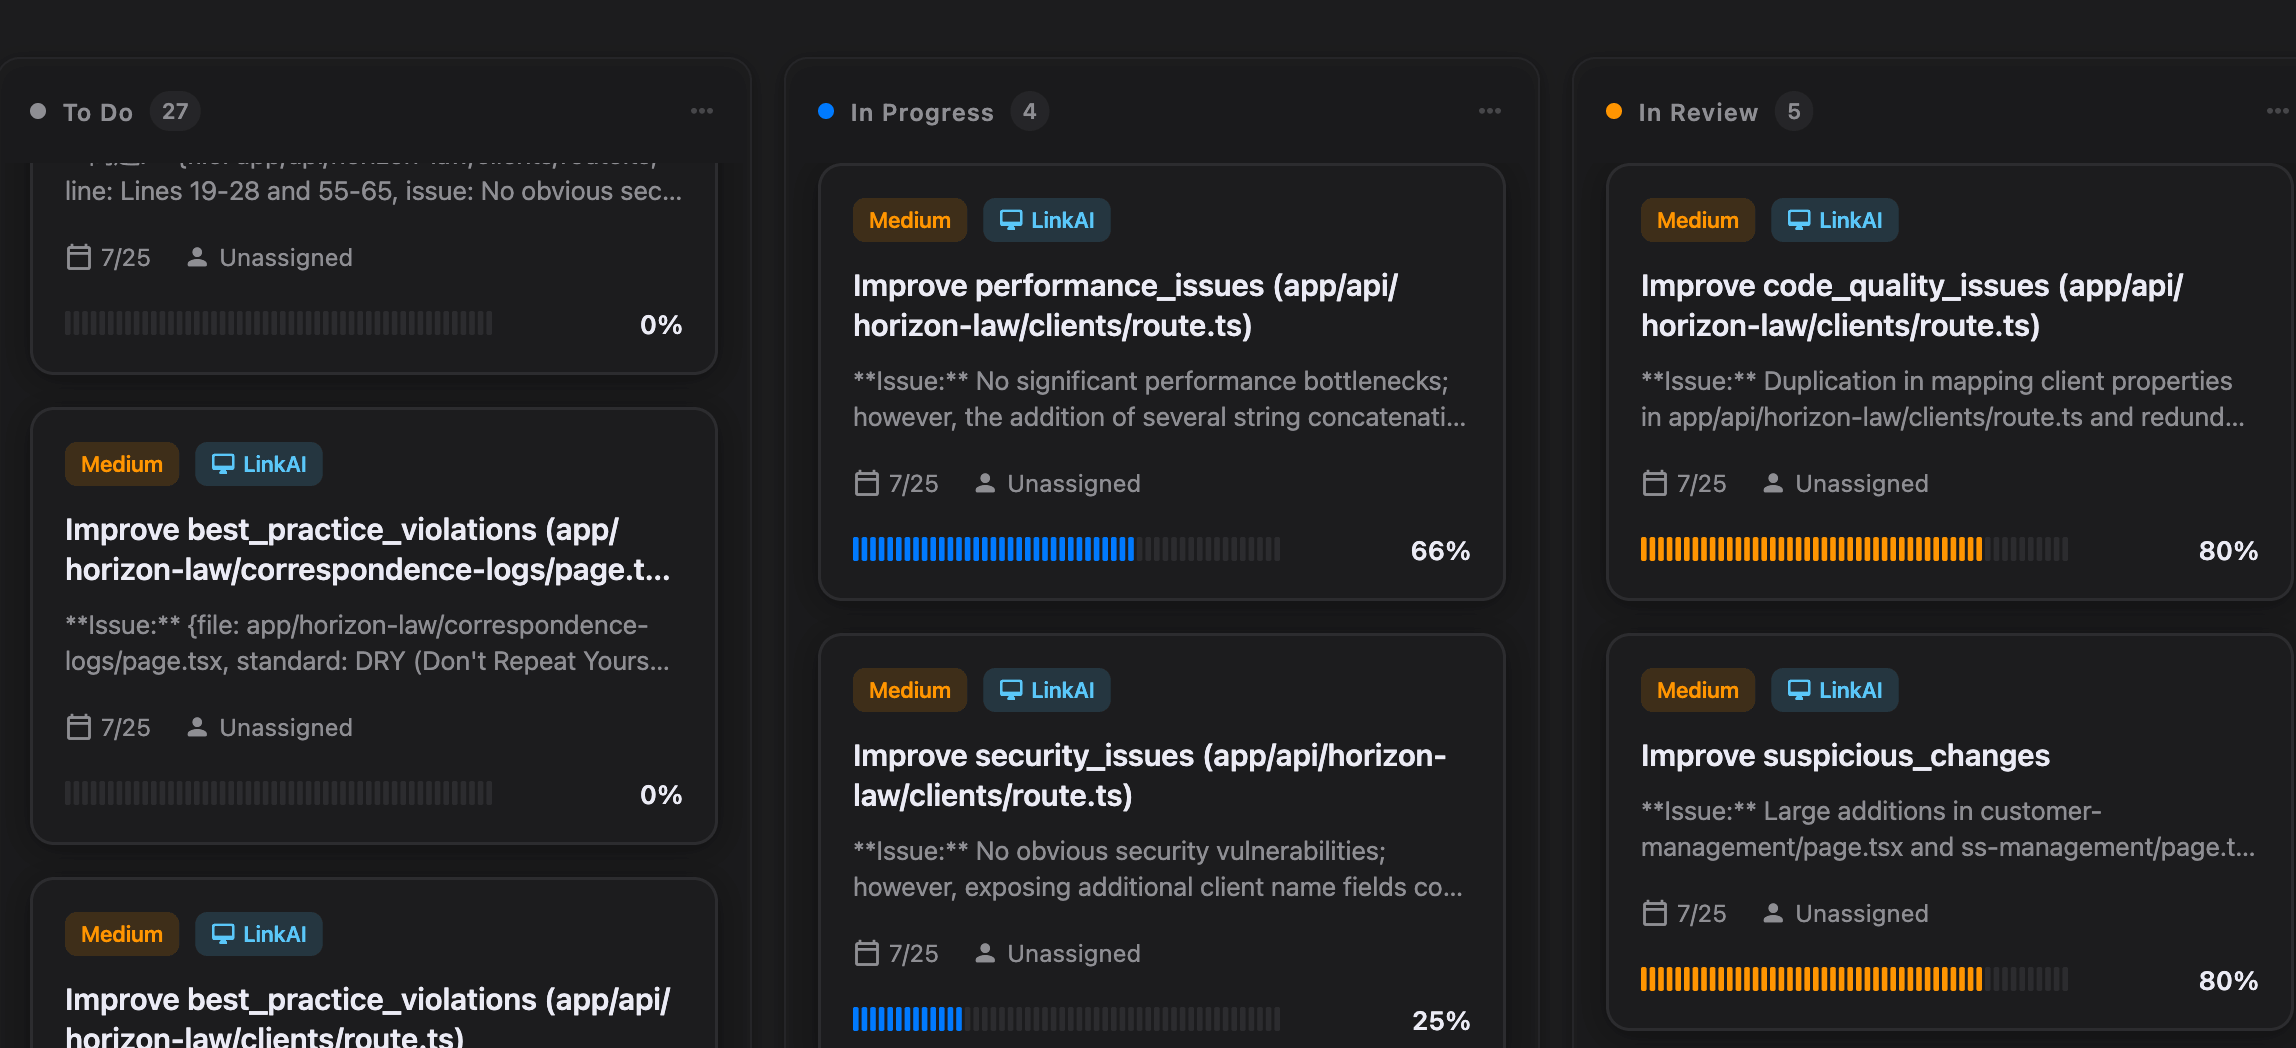This screenshot has width=2296, height=1048.
Task: Click the Medium priority badge on performance_issues card
Action: pyautogui.click(x=909, y=219)
